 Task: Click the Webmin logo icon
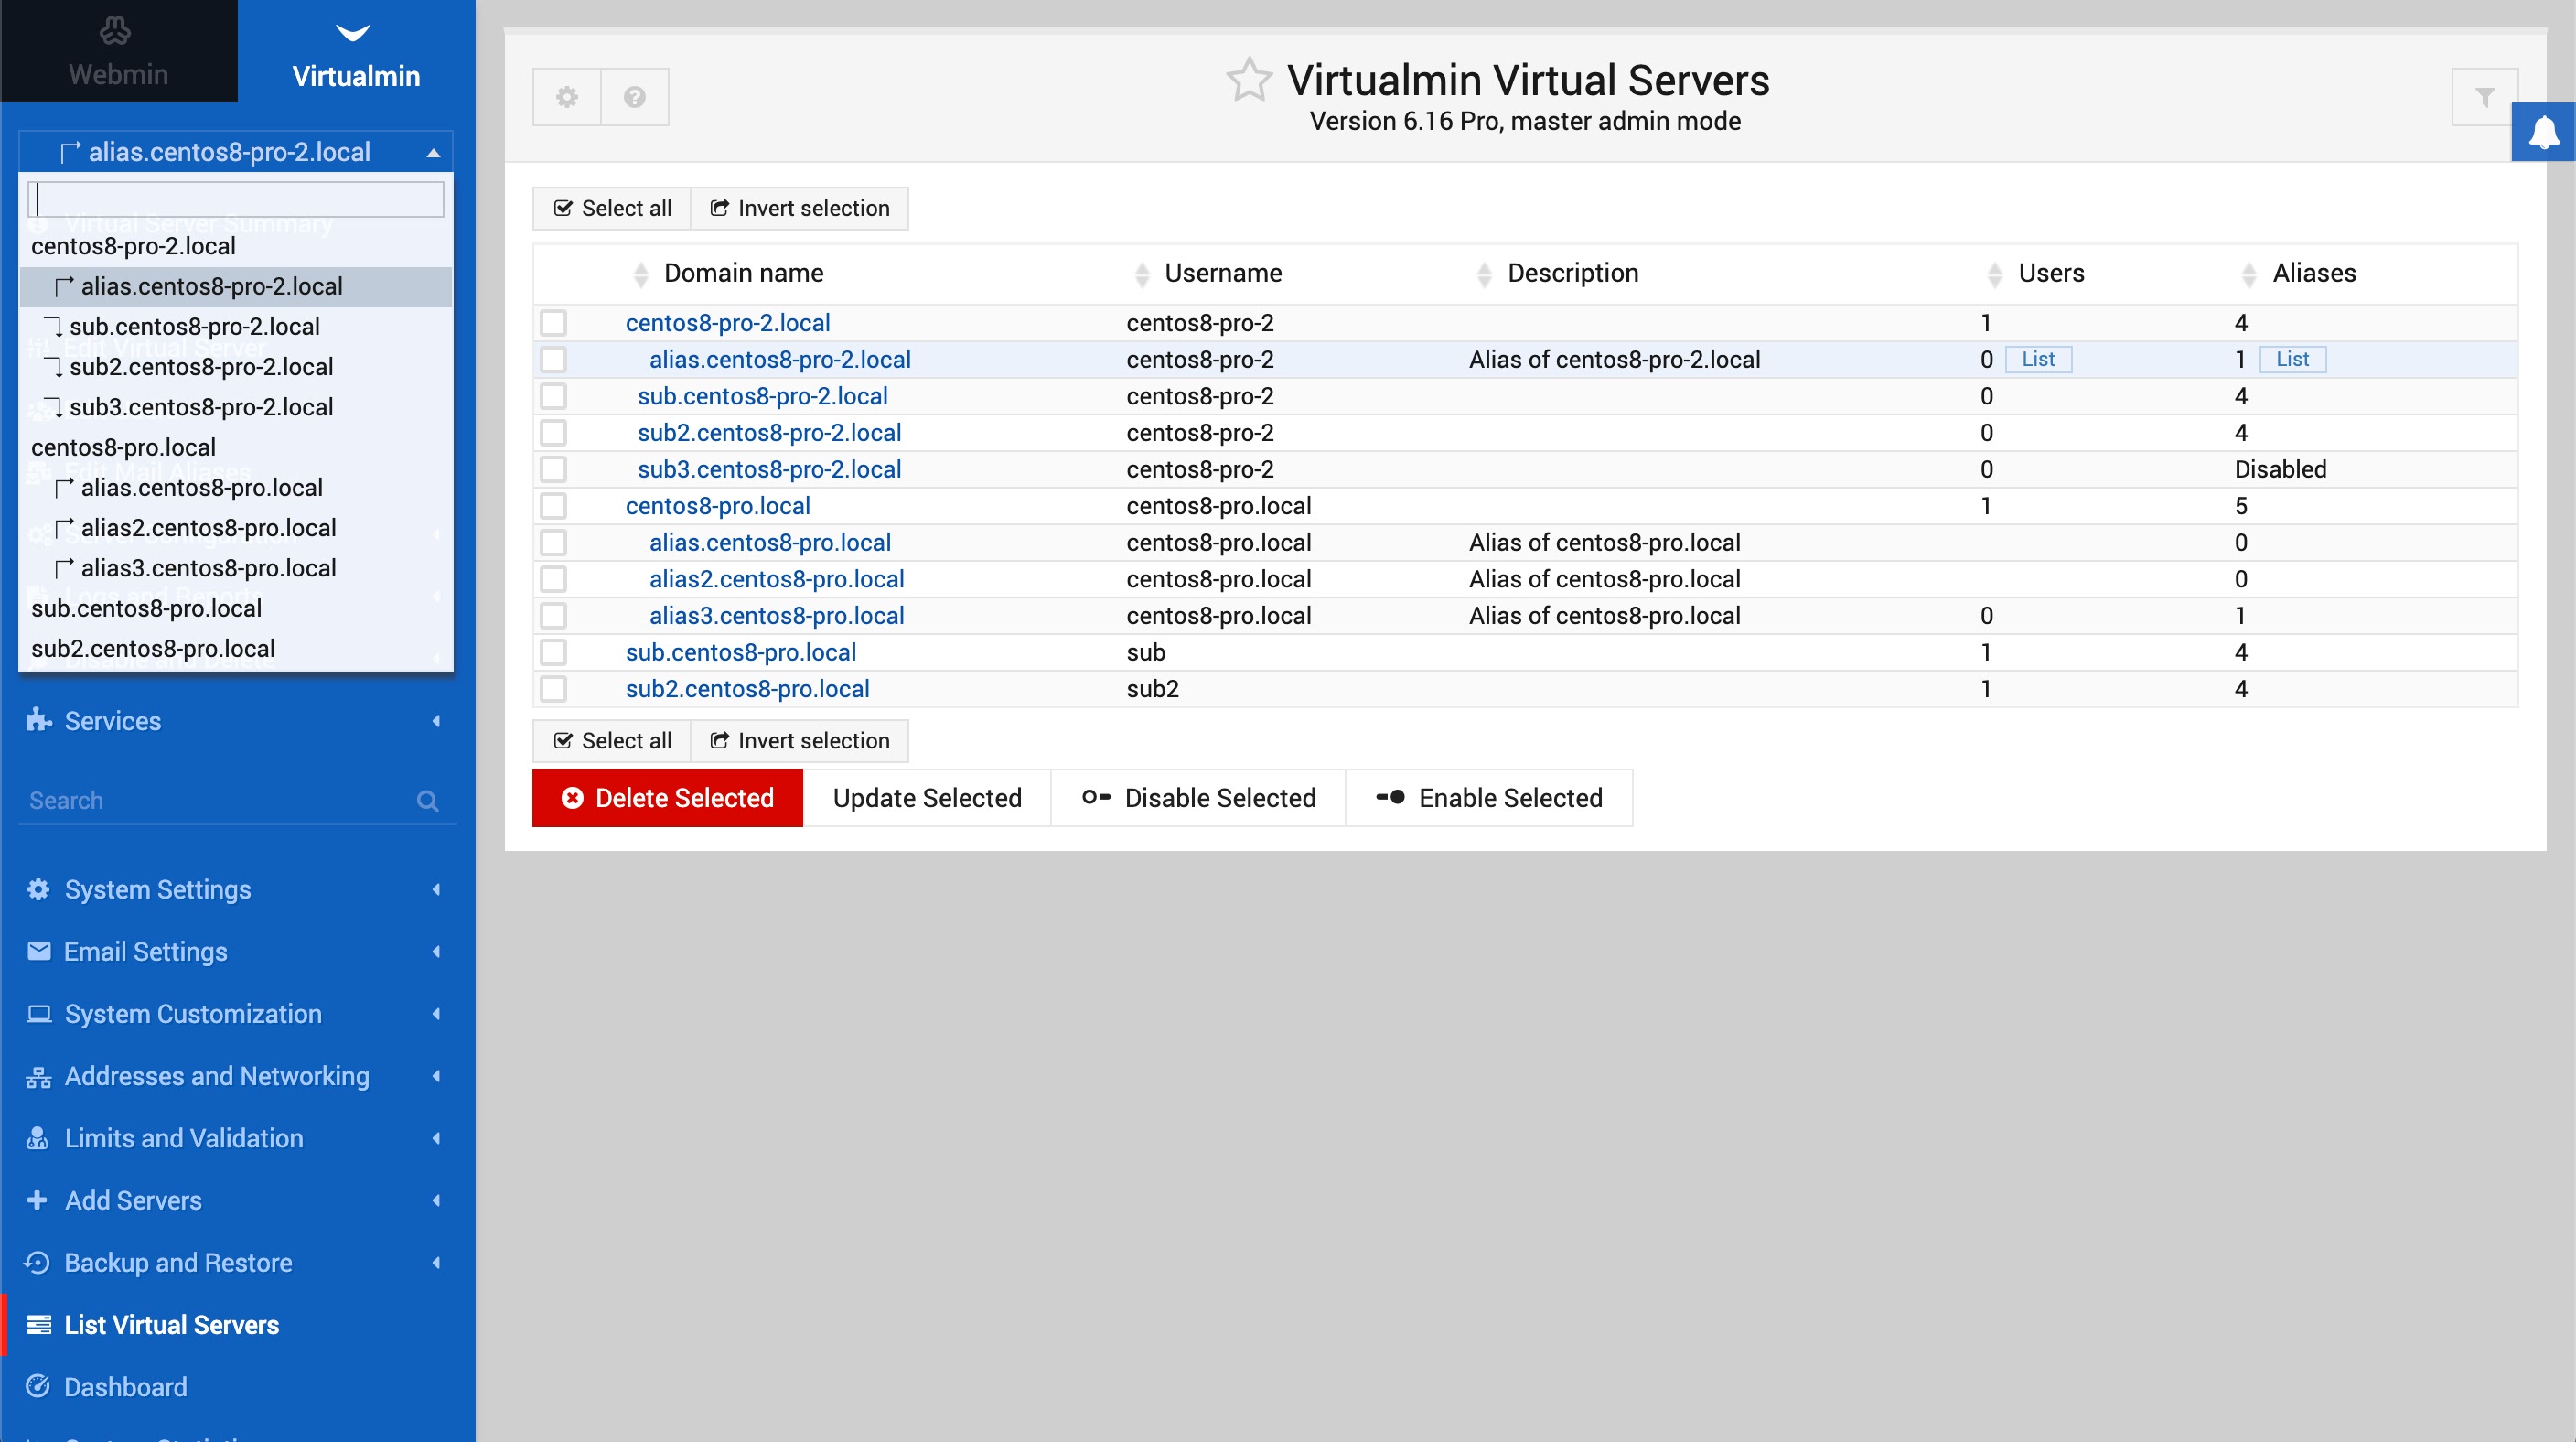coord(115,31)
